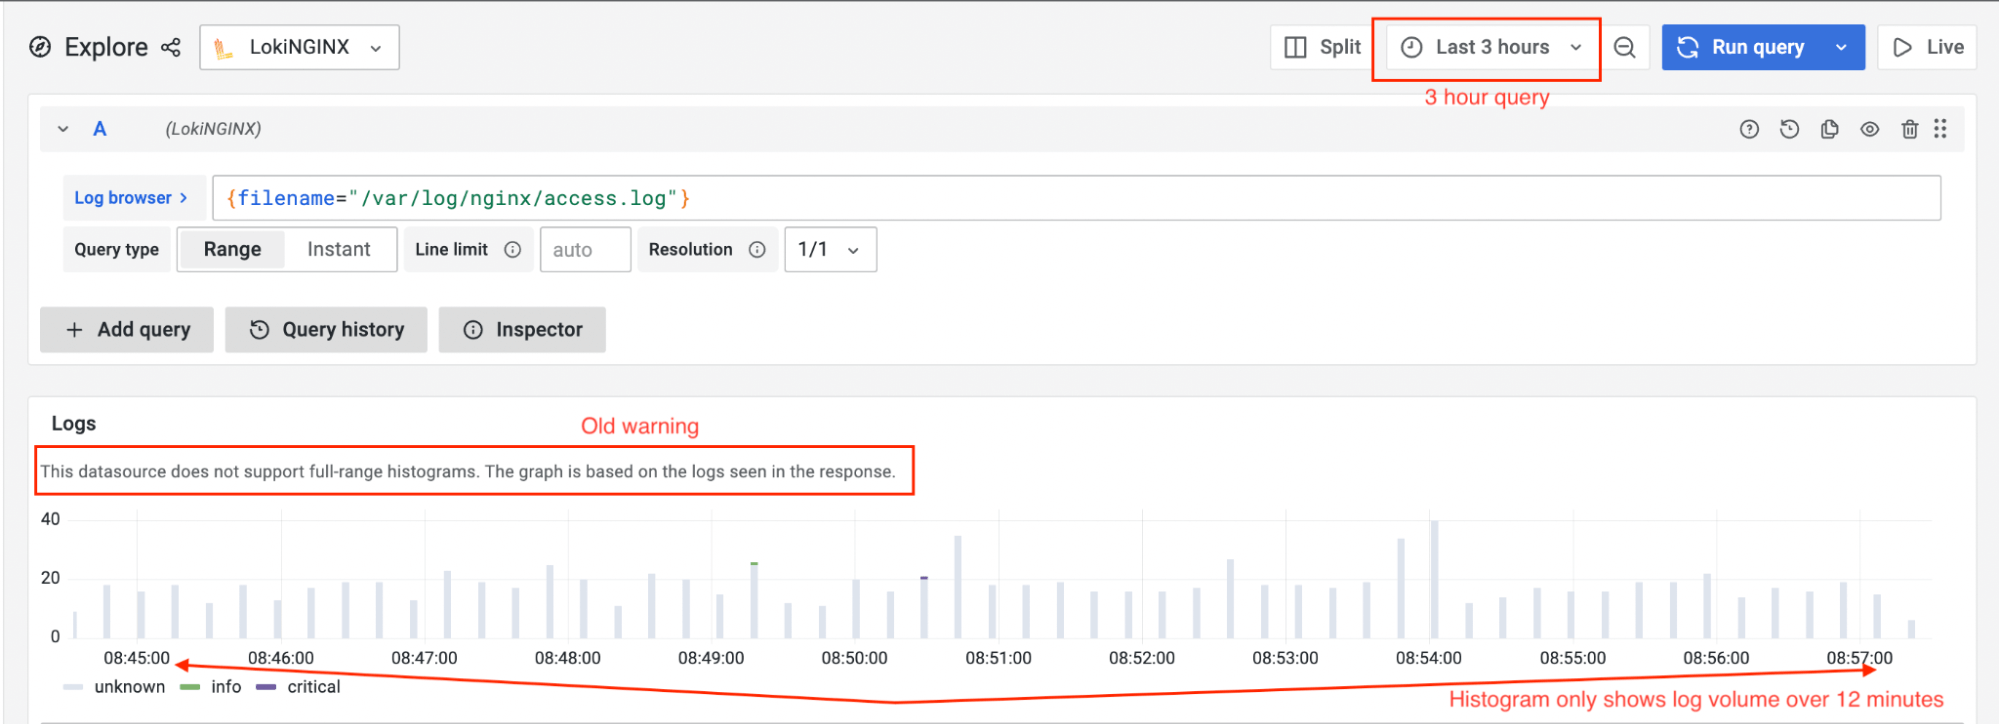Image resolution: width=1999 pixels, height=725 pixels.
Task: Click the Resolution info icon
Action: 757,250
